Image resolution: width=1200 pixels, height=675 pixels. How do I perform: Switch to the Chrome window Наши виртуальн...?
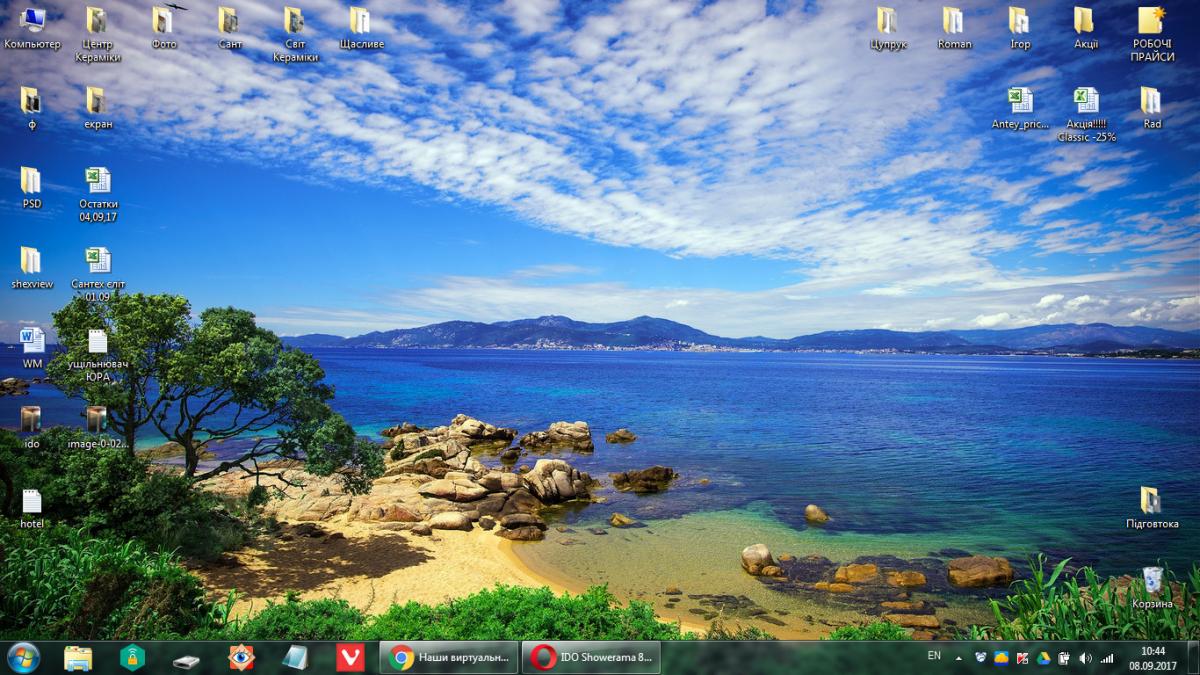pyautogui.click(x=449, y=657)
